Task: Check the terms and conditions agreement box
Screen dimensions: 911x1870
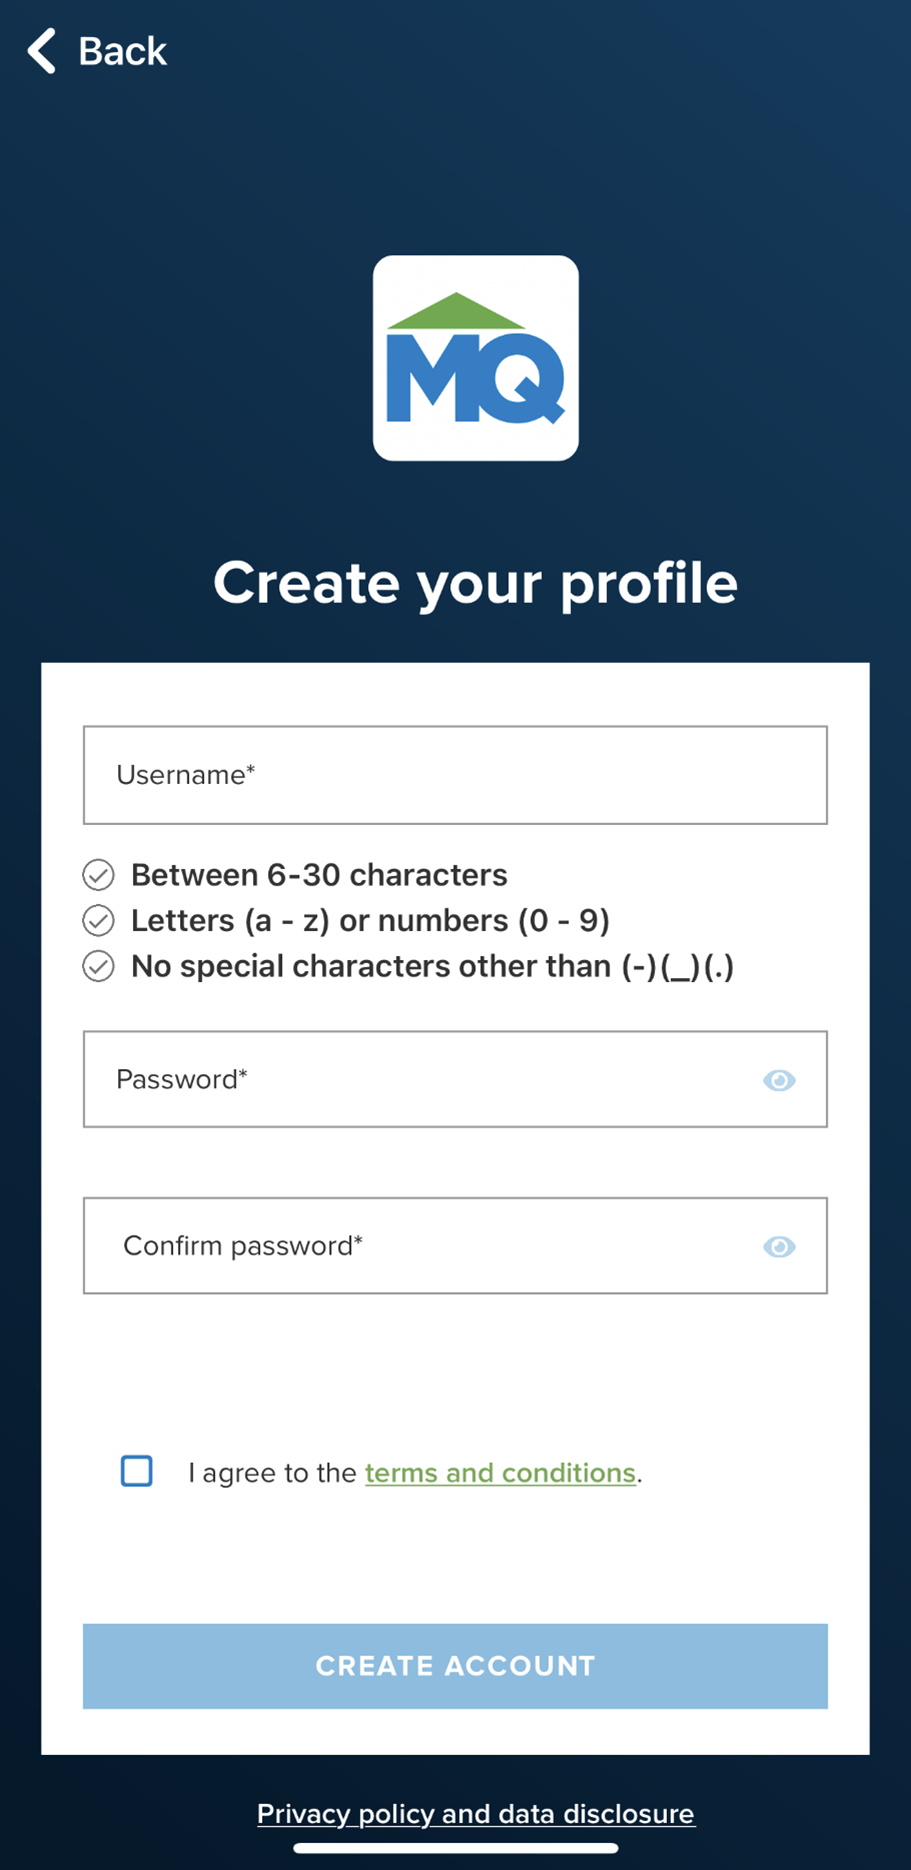Action: pyautogui.click(x=137, y=1471)
